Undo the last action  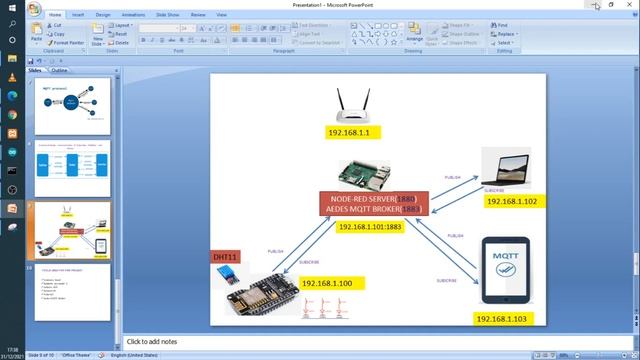(x=40, y=61)
